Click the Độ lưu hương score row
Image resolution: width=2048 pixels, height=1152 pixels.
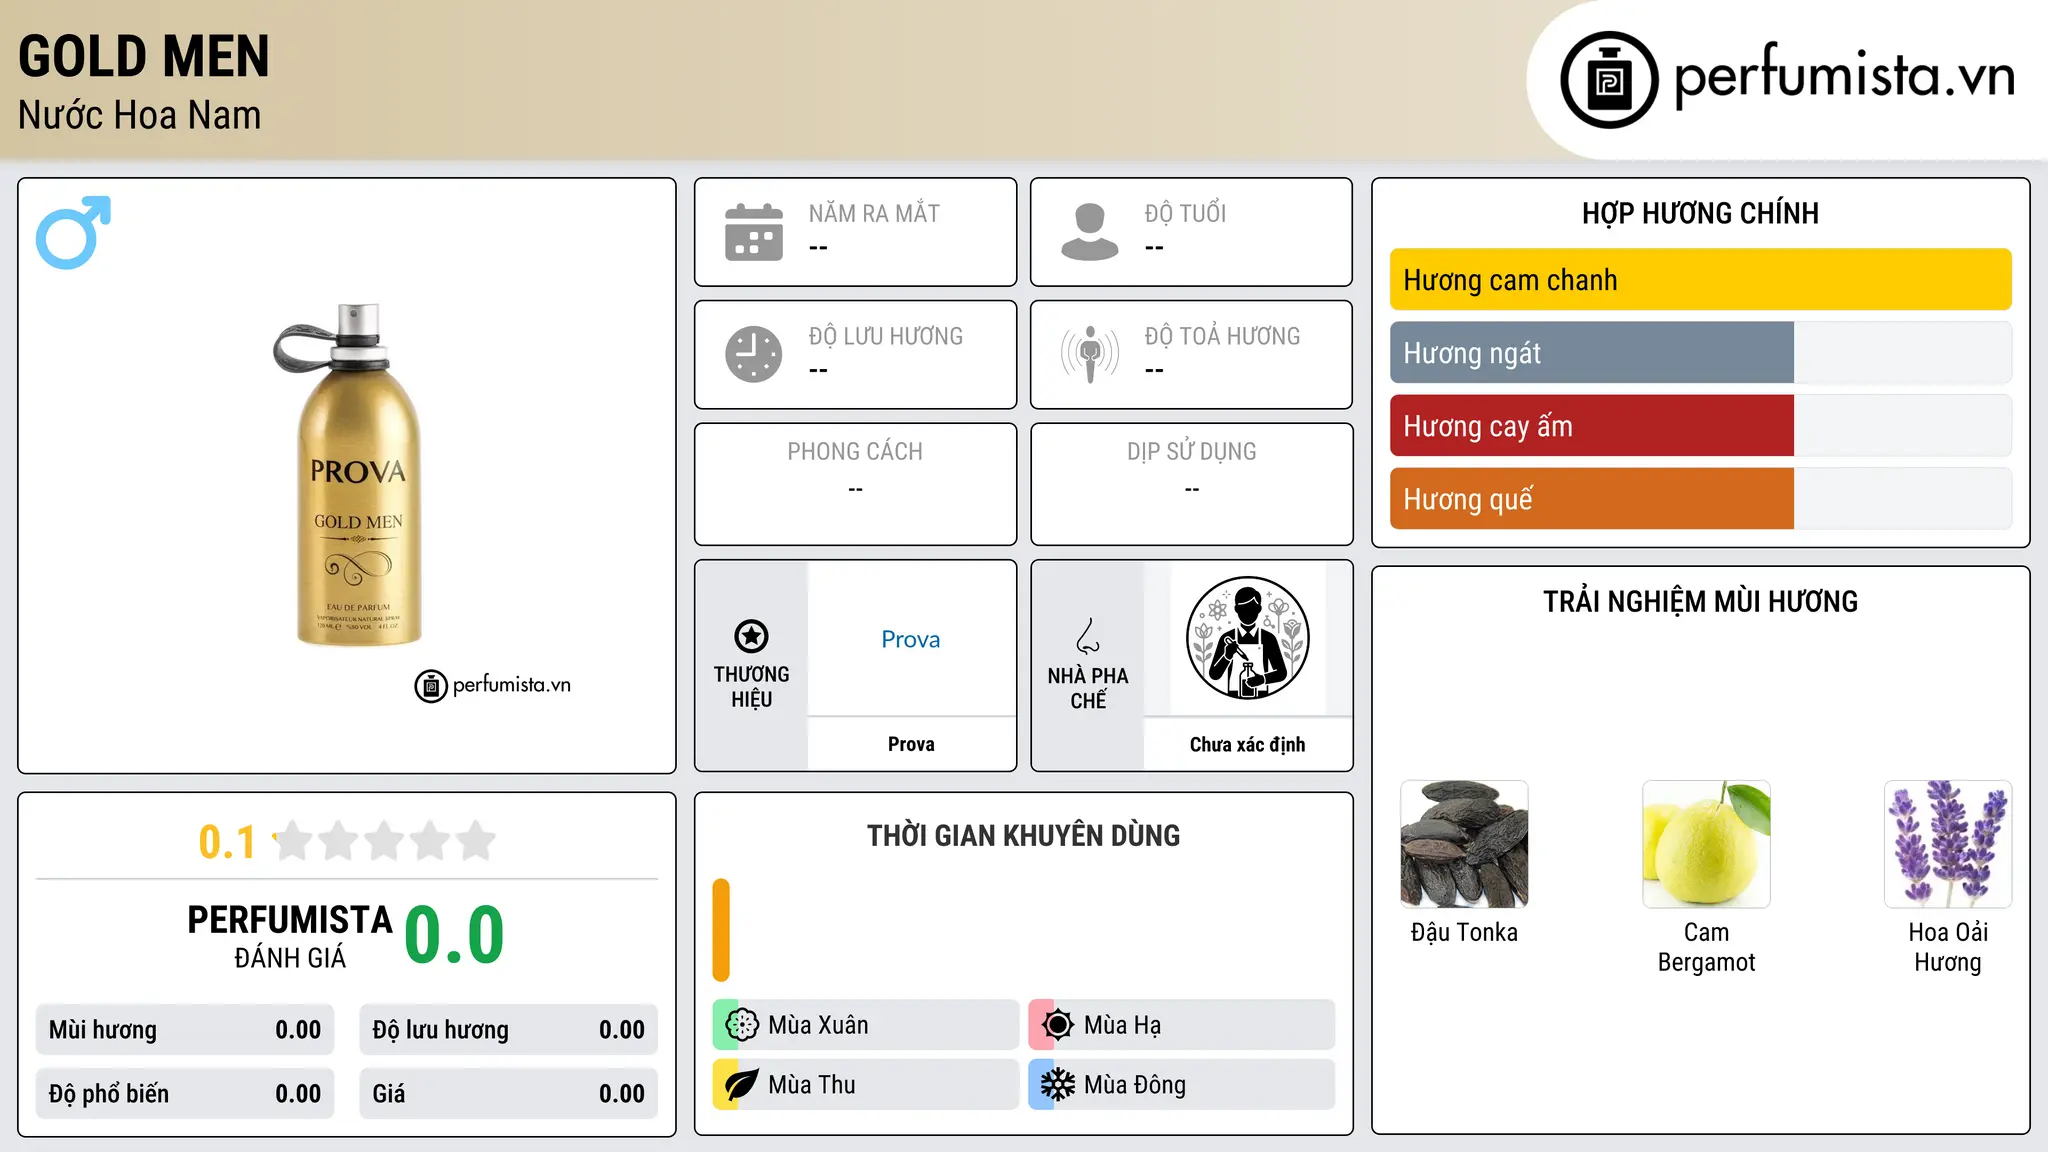508,1030
